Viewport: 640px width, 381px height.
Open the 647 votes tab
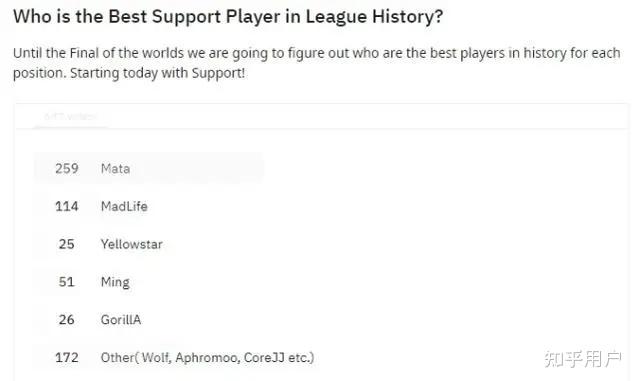tap(70, 117)
